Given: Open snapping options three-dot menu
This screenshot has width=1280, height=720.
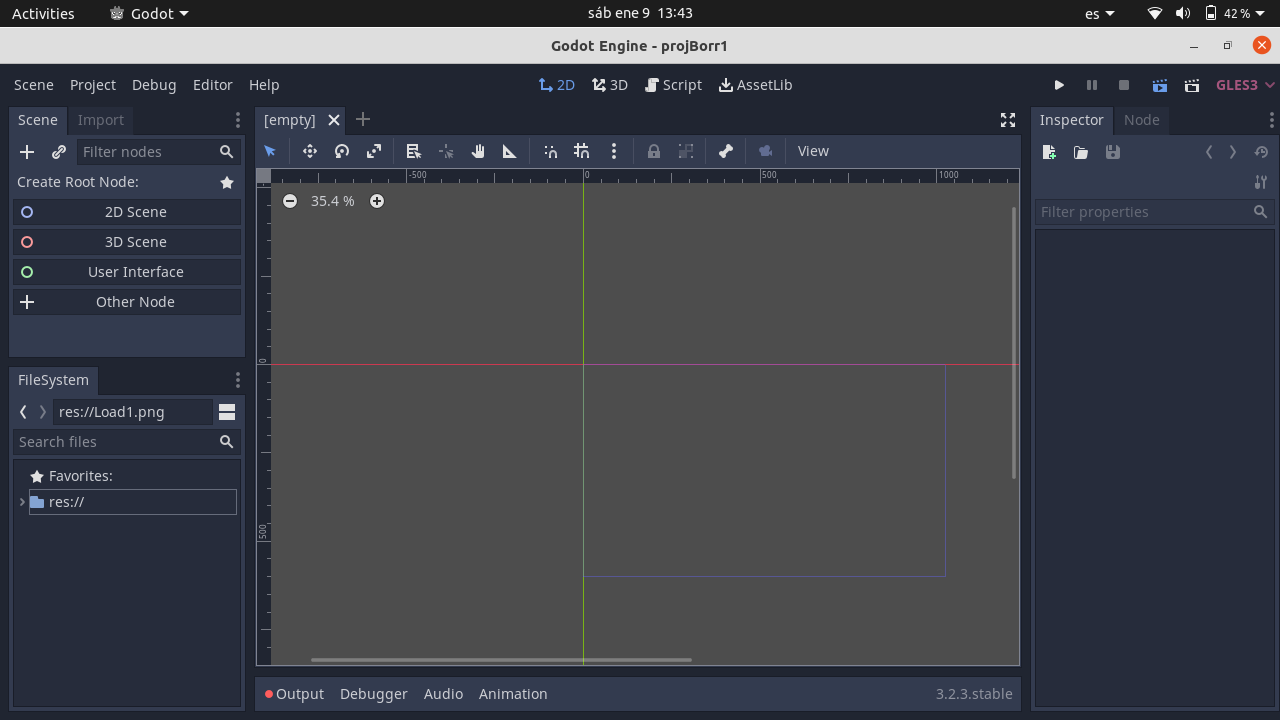Looking at the screenshot, I should [x=614, y=151].
